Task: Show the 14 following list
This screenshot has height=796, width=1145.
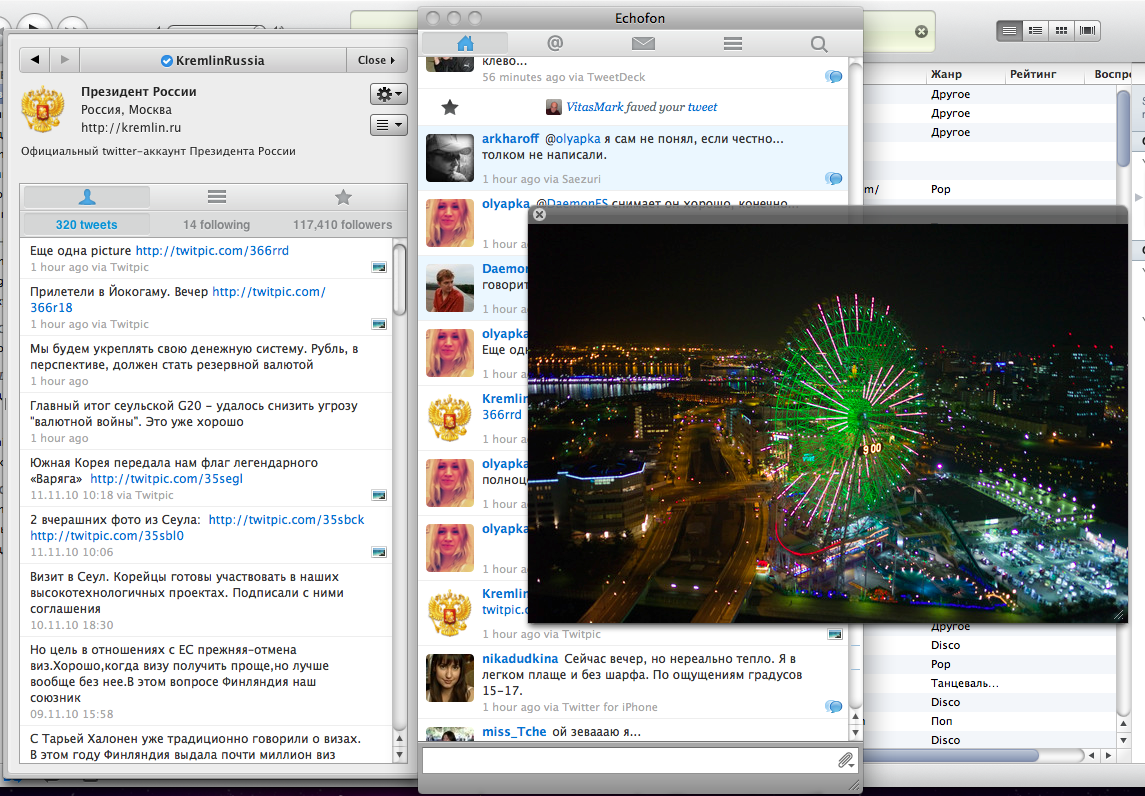Action: pyautogui.click(x=216, y=225)
